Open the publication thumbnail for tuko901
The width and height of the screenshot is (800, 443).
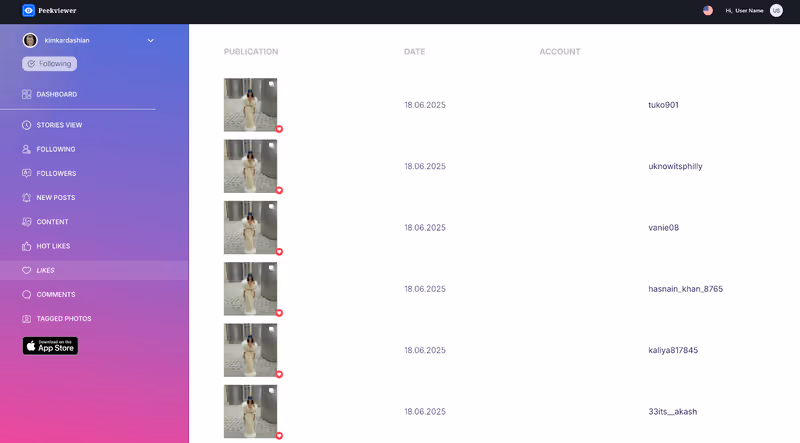click(x=251, y=105)
